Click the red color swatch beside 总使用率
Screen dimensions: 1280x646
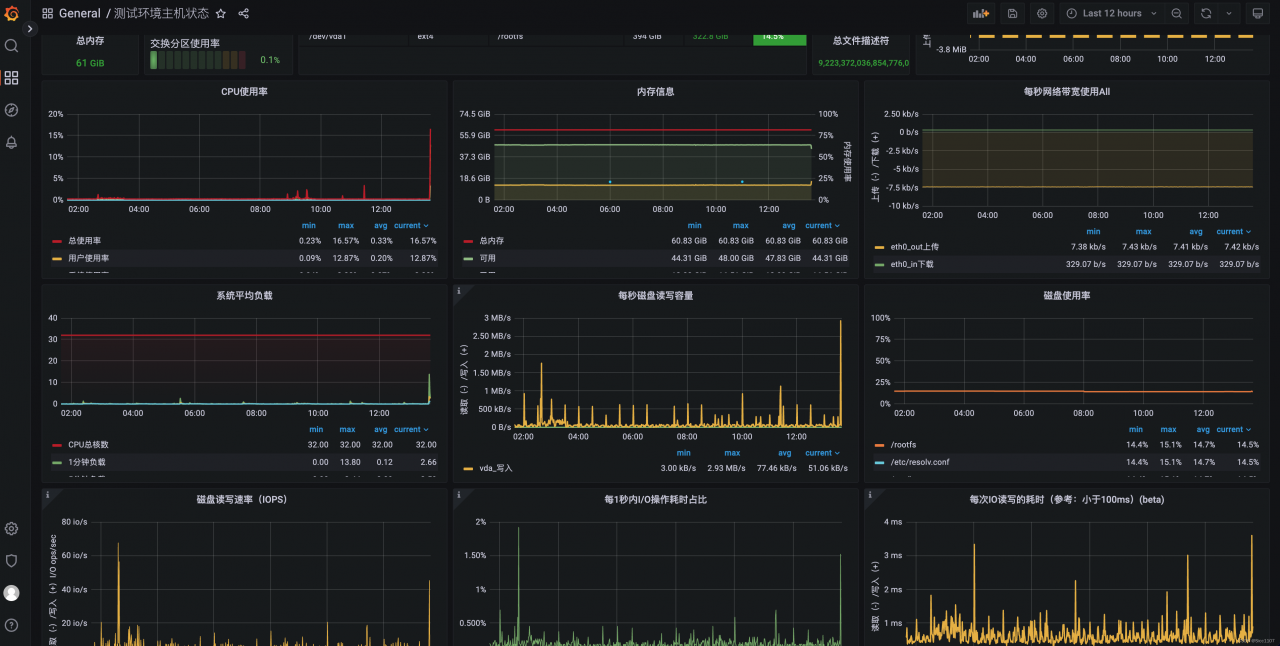click(57, 241)
